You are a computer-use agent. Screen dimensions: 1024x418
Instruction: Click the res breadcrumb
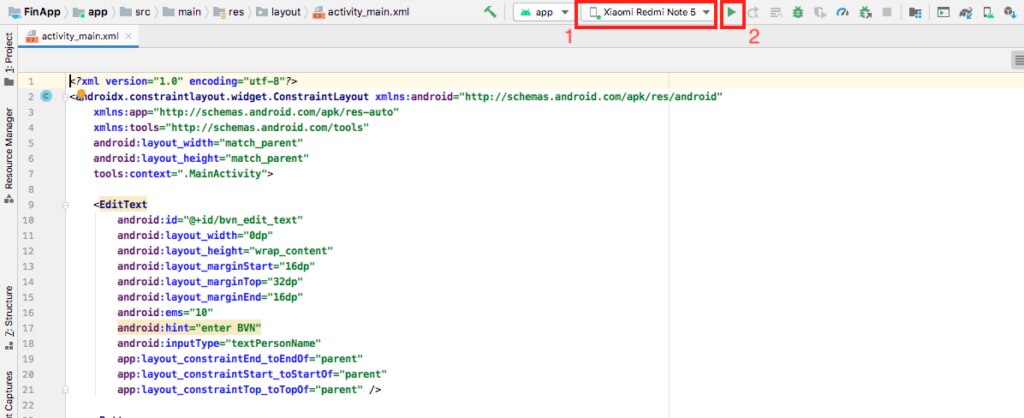pos(227,12)
